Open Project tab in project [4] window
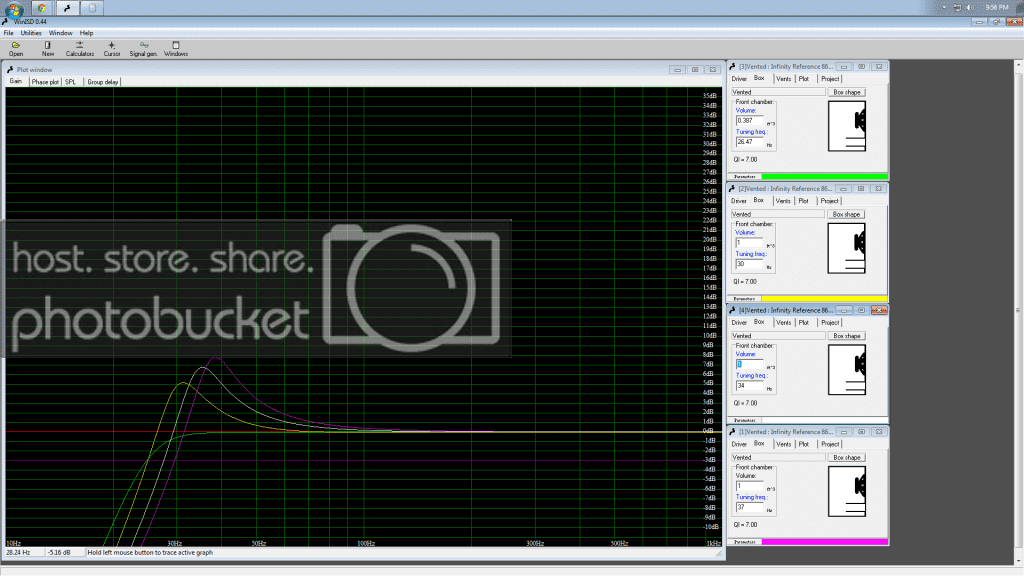The image size is (1024, 576). [x=830, y=323]
